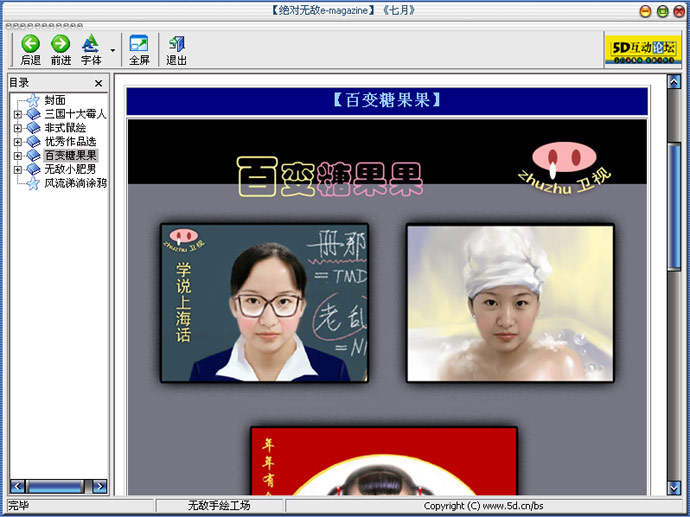This screenshot has height=517, width=690.
Task: Click content scrollbar up arrow
Action: coord(674,81)
